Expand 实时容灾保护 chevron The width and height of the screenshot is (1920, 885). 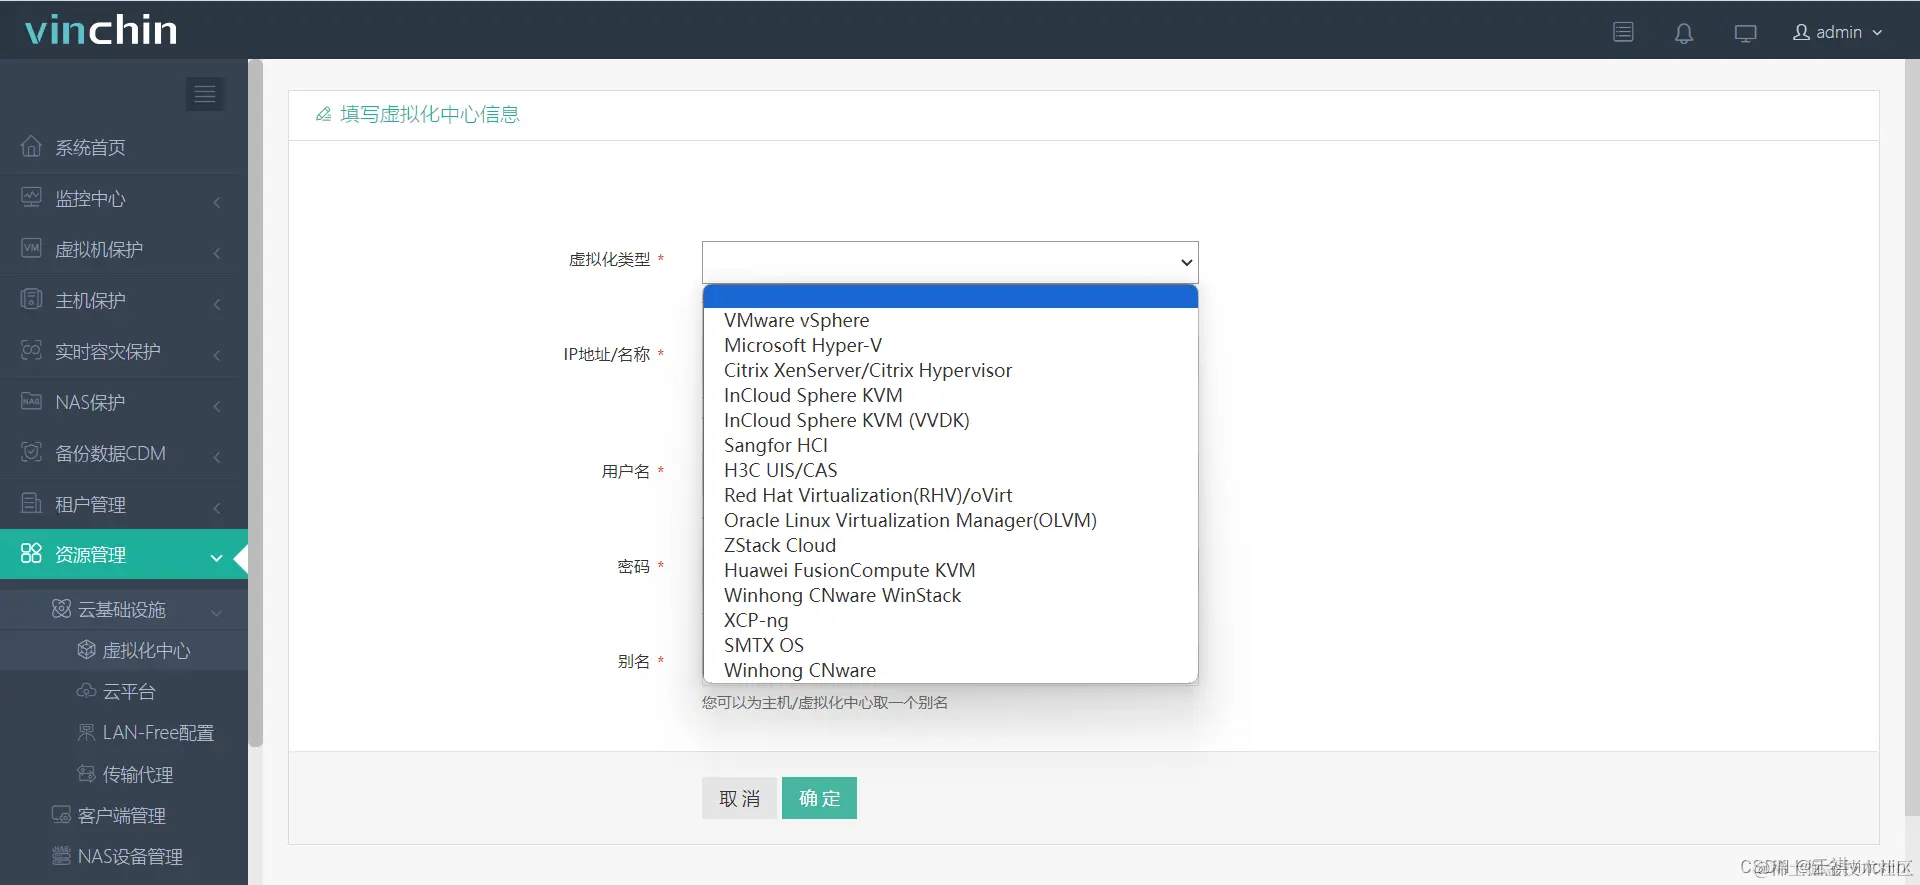pyautogui.click(x=217, y=354)
